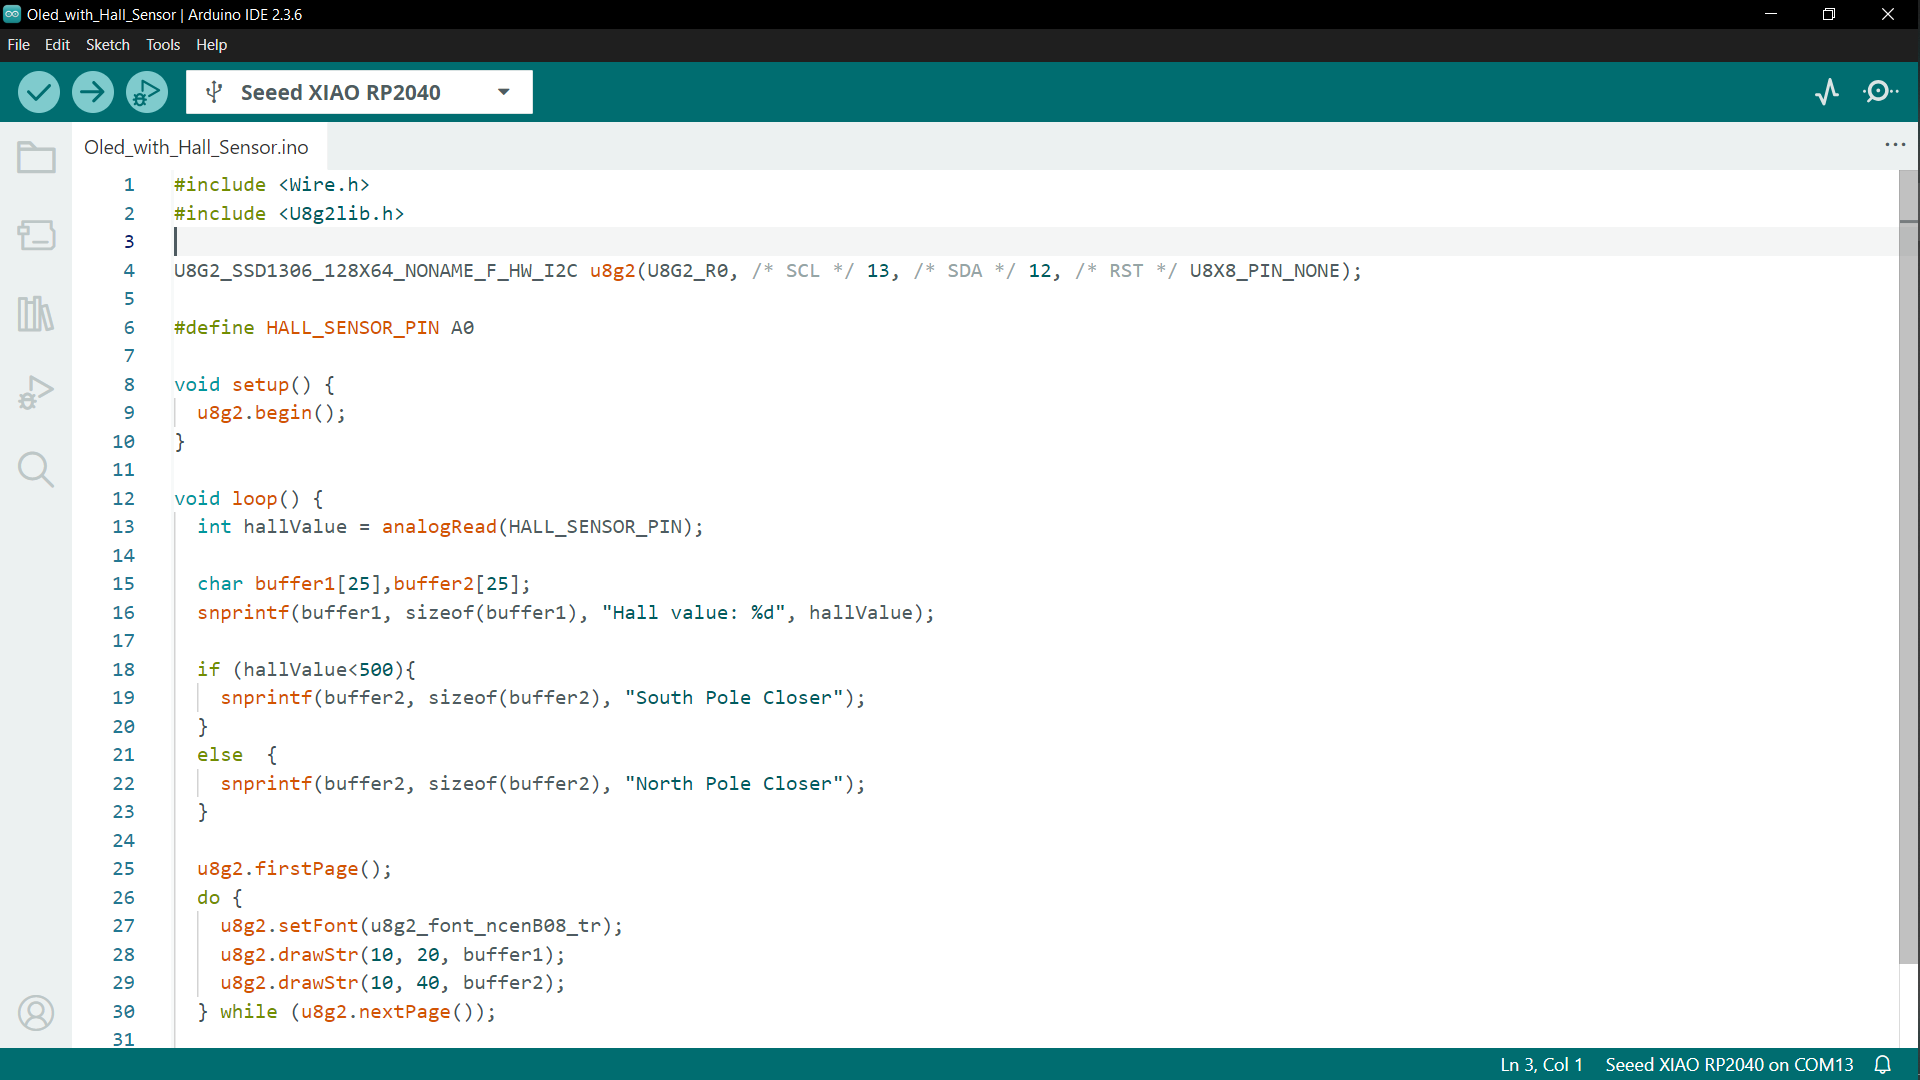Click the USB icon in board selector
The image size is (1920, 1080).
pyautogui.click(x=213, y=92)
